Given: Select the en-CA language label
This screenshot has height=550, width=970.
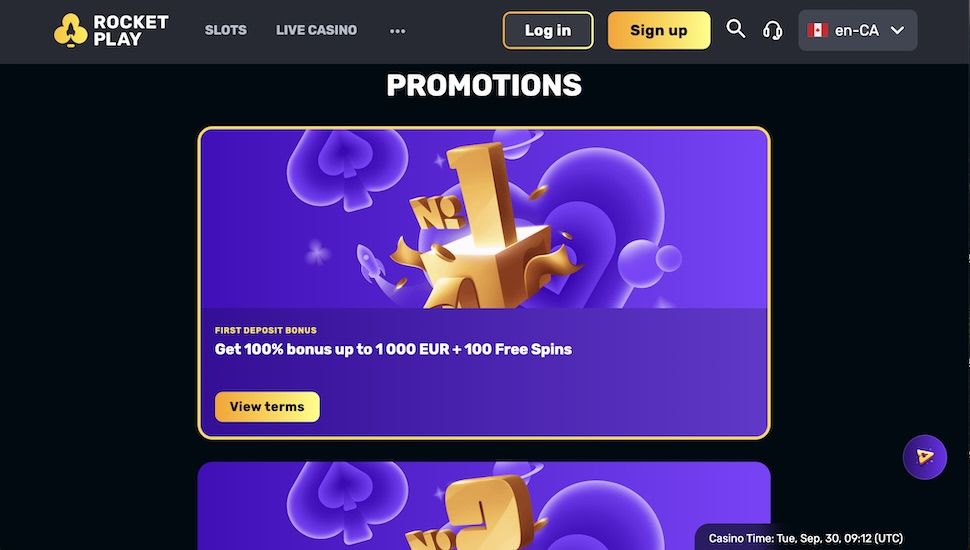Looking at the screenshot, I should (856, 30).
